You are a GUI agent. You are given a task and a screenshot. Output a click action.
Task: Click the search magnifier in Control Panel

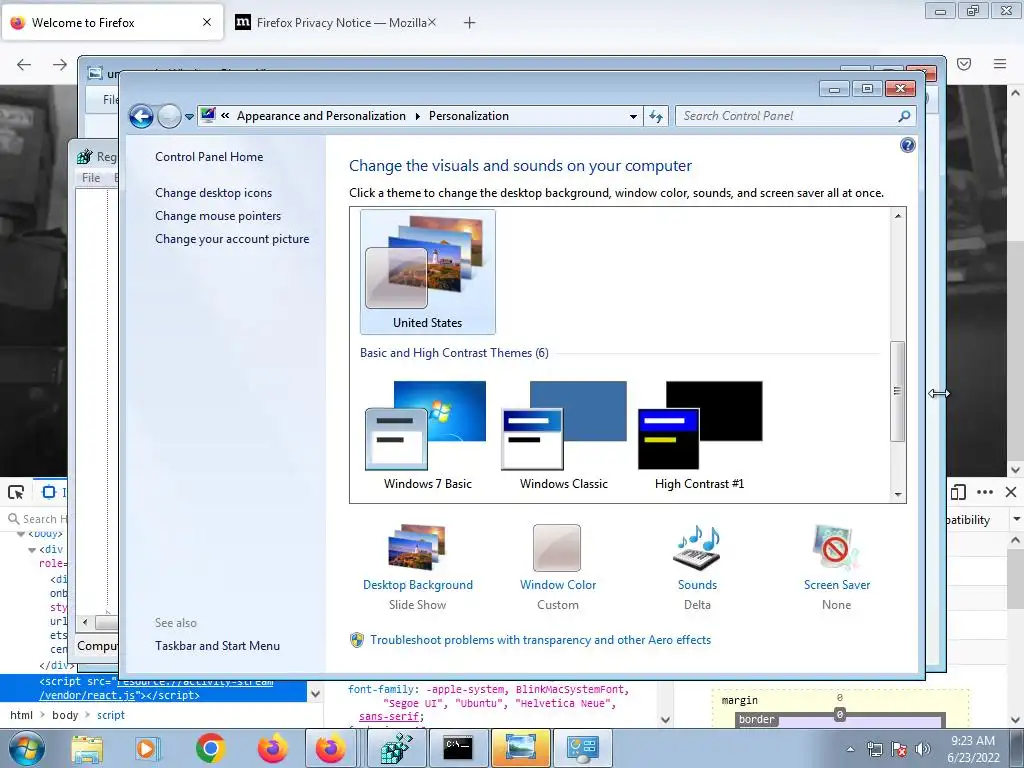point(904,116)
